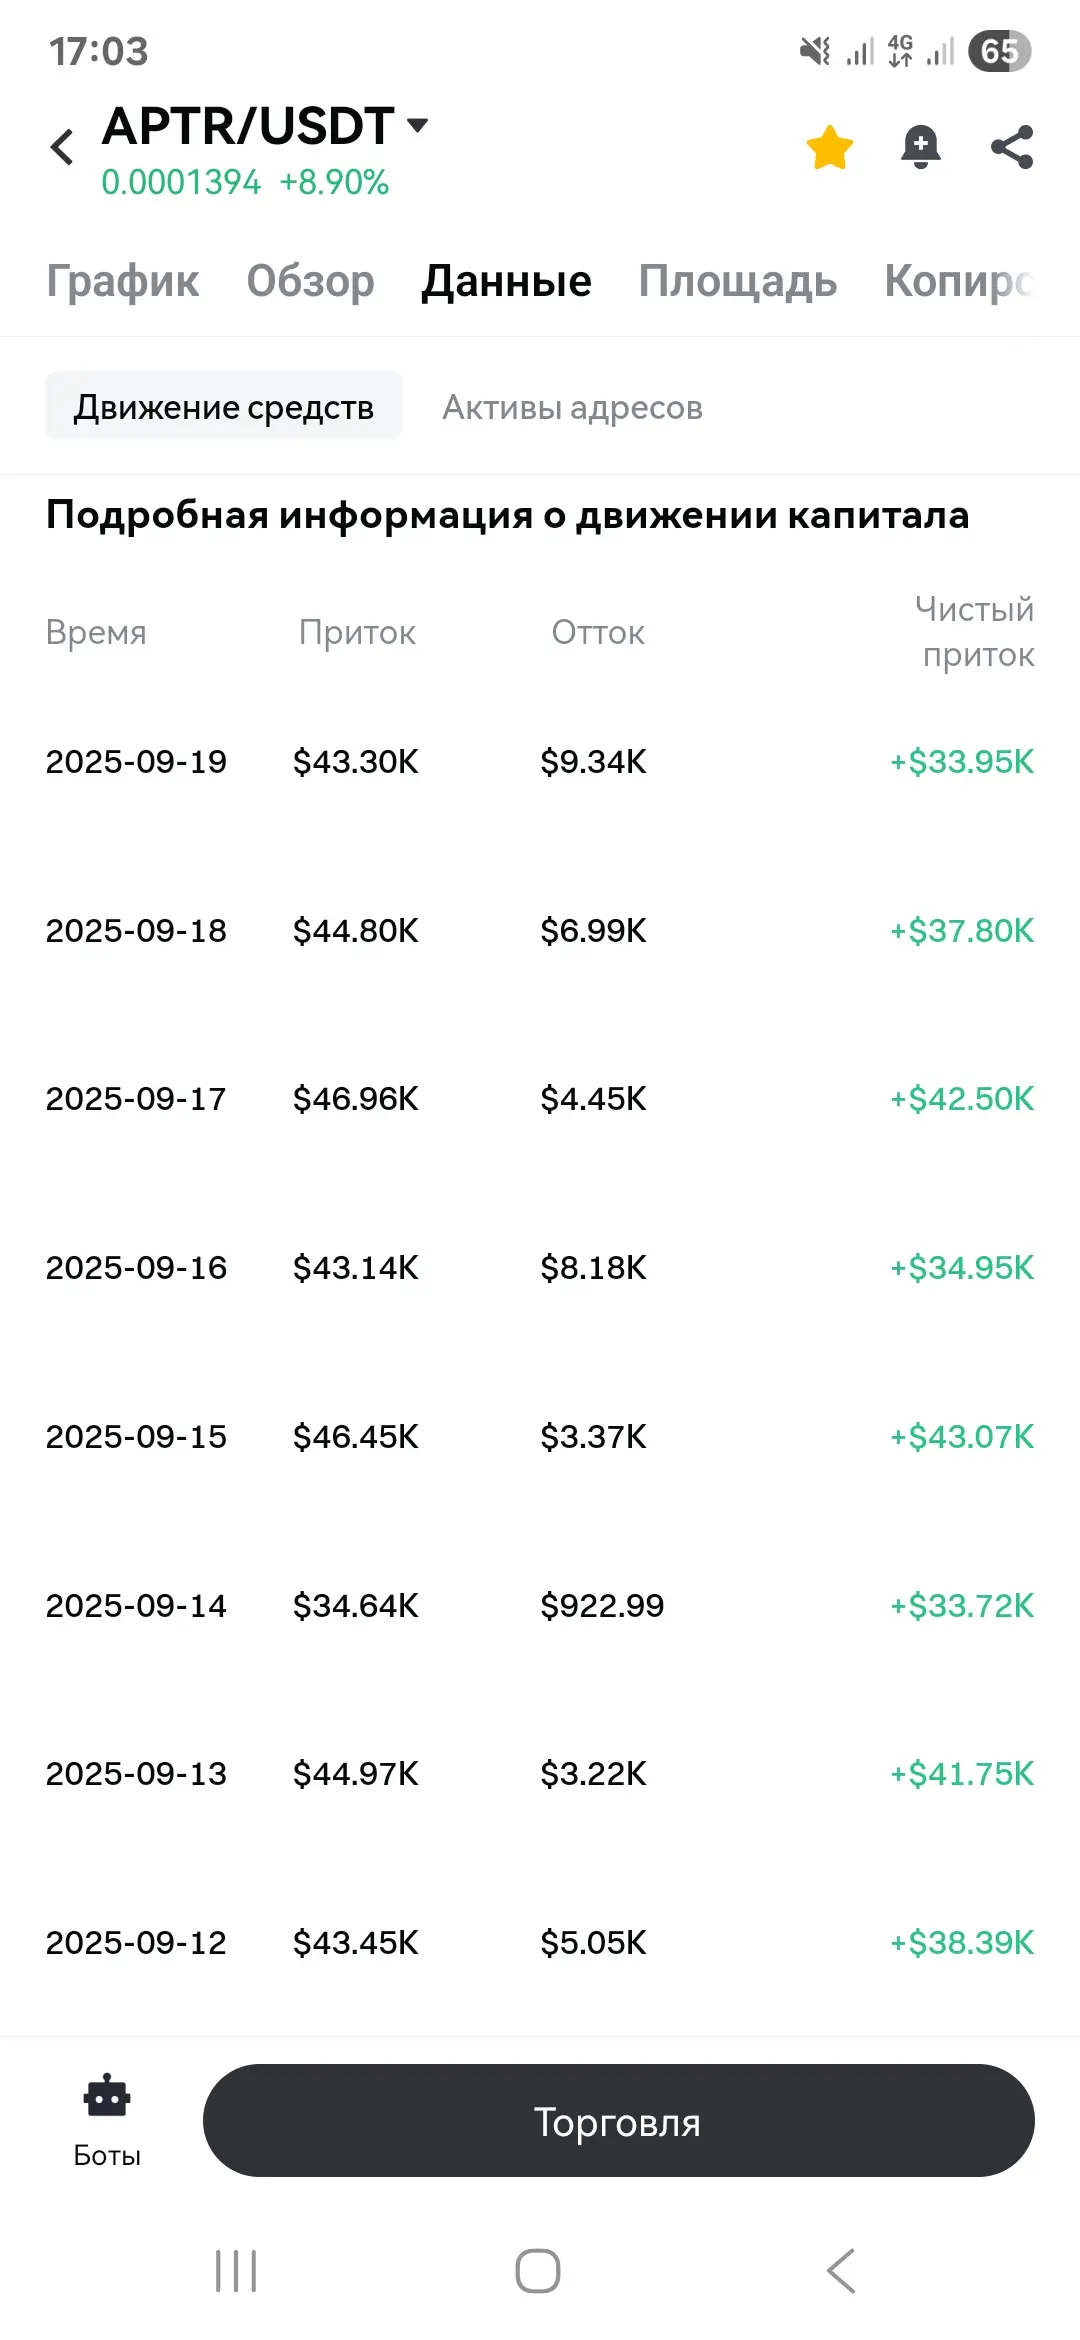The height and width of the screenshot is (2340, 1080).
Task: Expand the APTR/USDT pair dropdown arrow
Action: (x=418, y=125)
